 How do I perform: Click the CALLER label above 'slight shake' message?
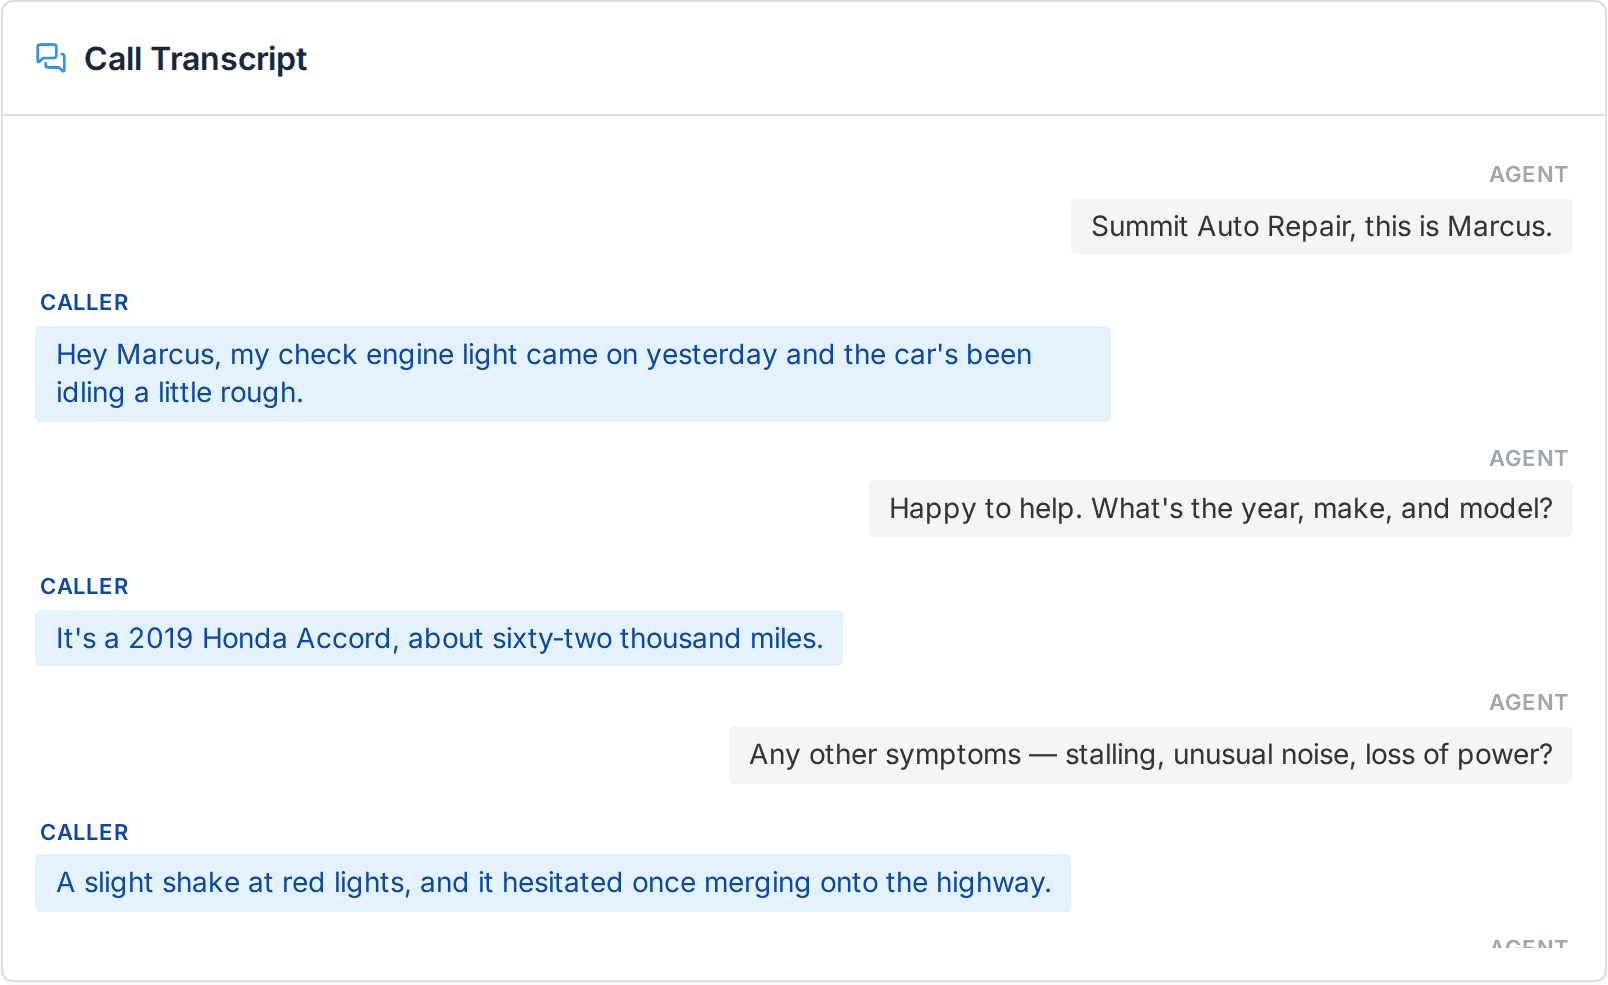coord(84,832)
